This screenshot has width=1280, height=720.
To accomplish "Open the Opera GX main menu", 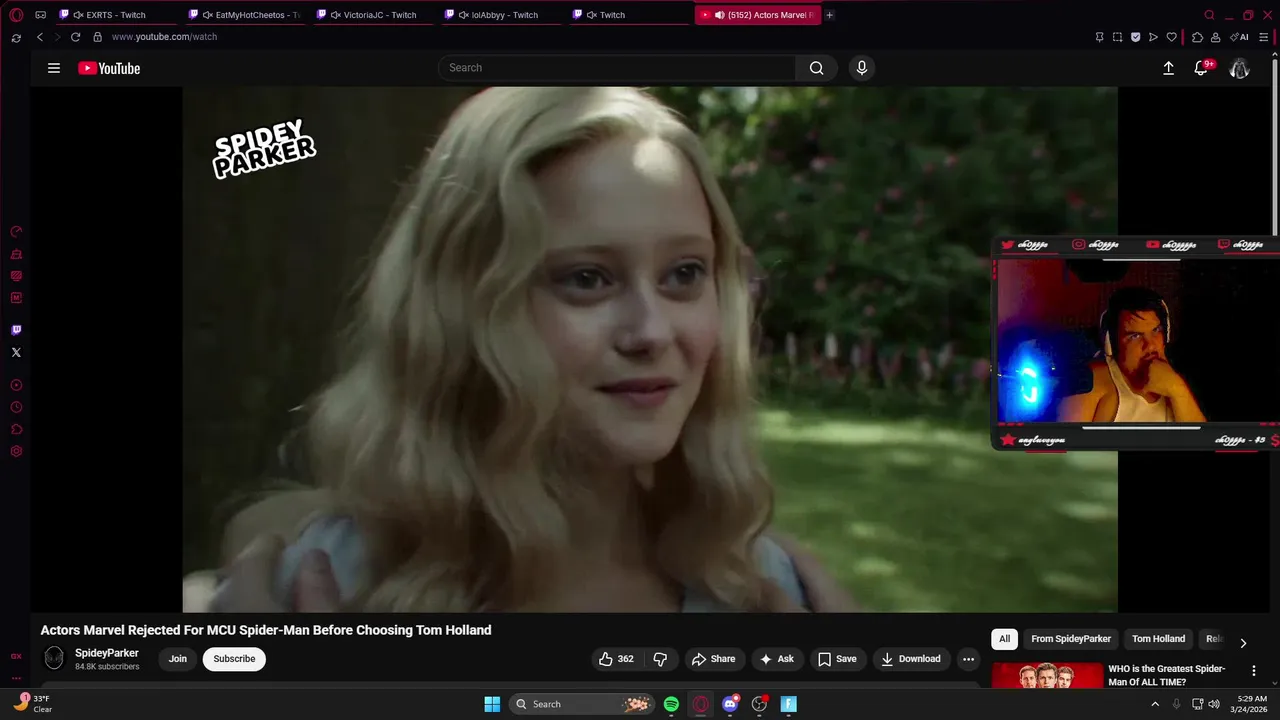I will point(16,15).
